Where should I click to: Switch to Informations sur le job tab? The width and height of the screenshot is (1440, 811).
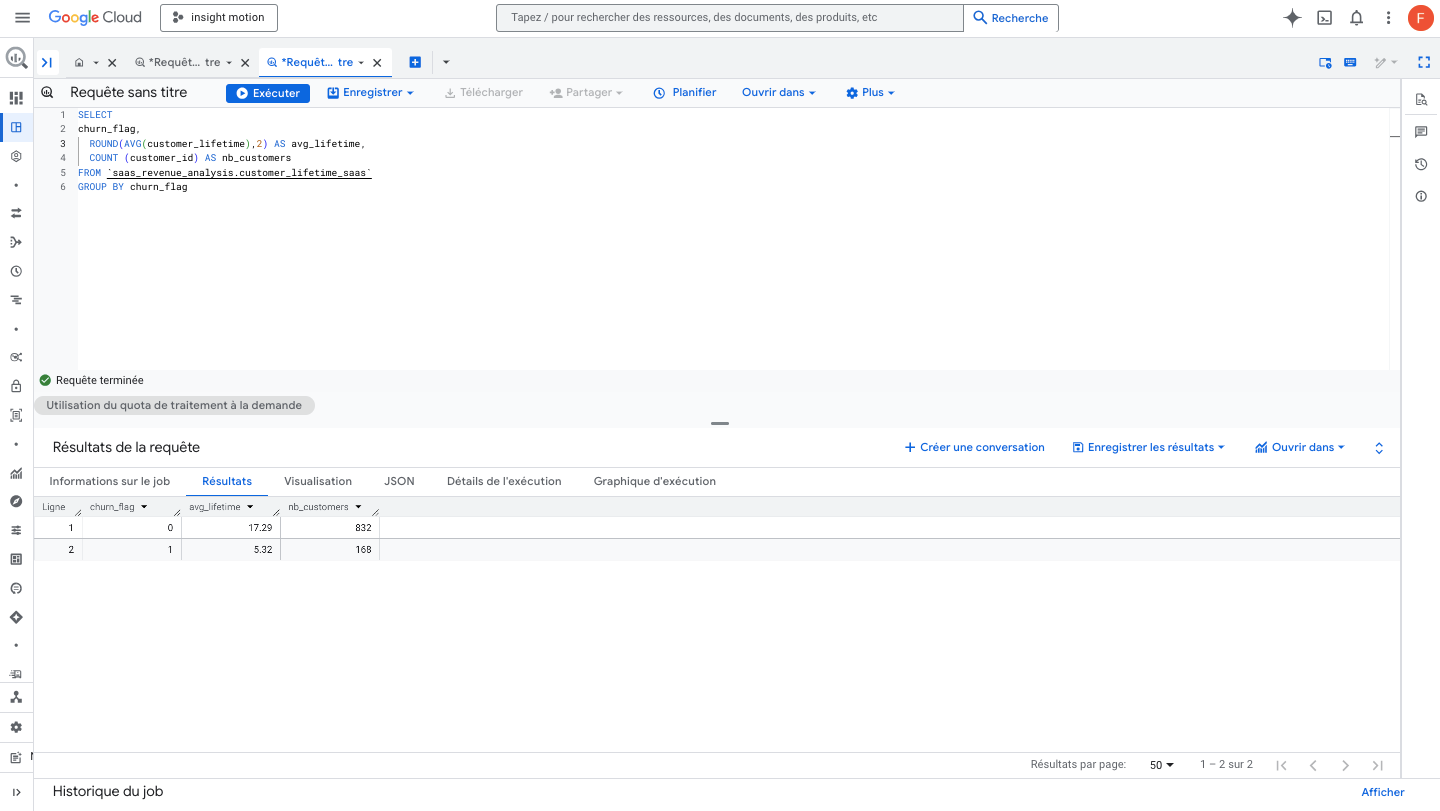(110, 481)
